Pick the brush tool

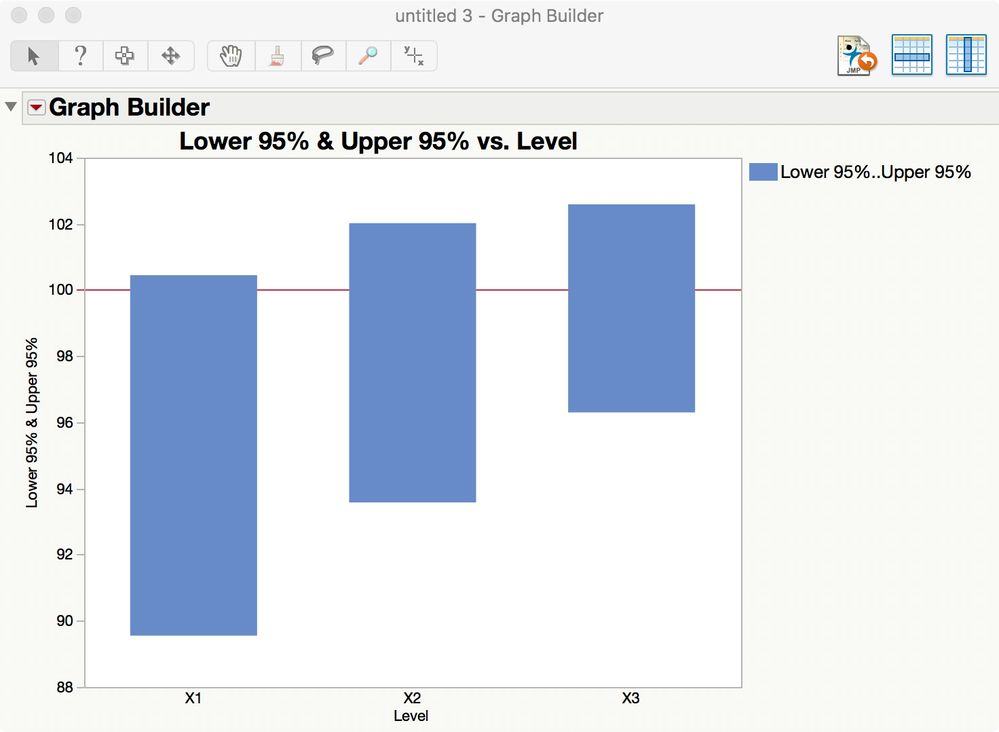277,56
